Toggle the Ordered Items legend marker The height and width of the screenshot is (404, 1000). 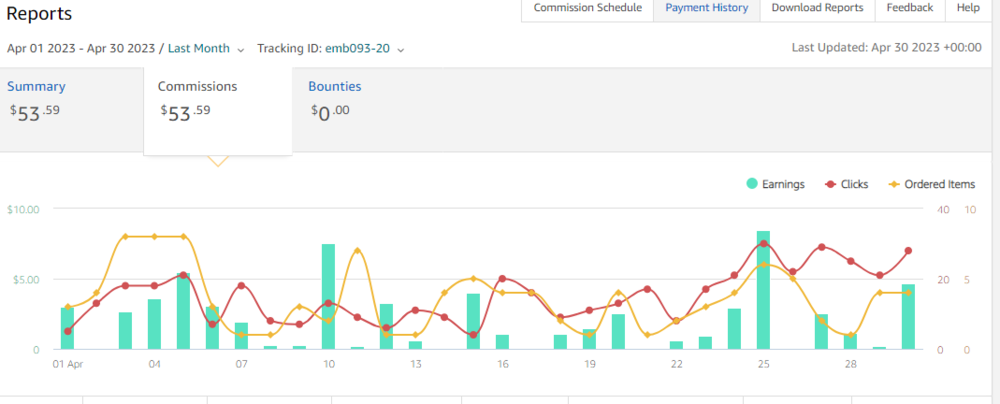tap(893, 184)
